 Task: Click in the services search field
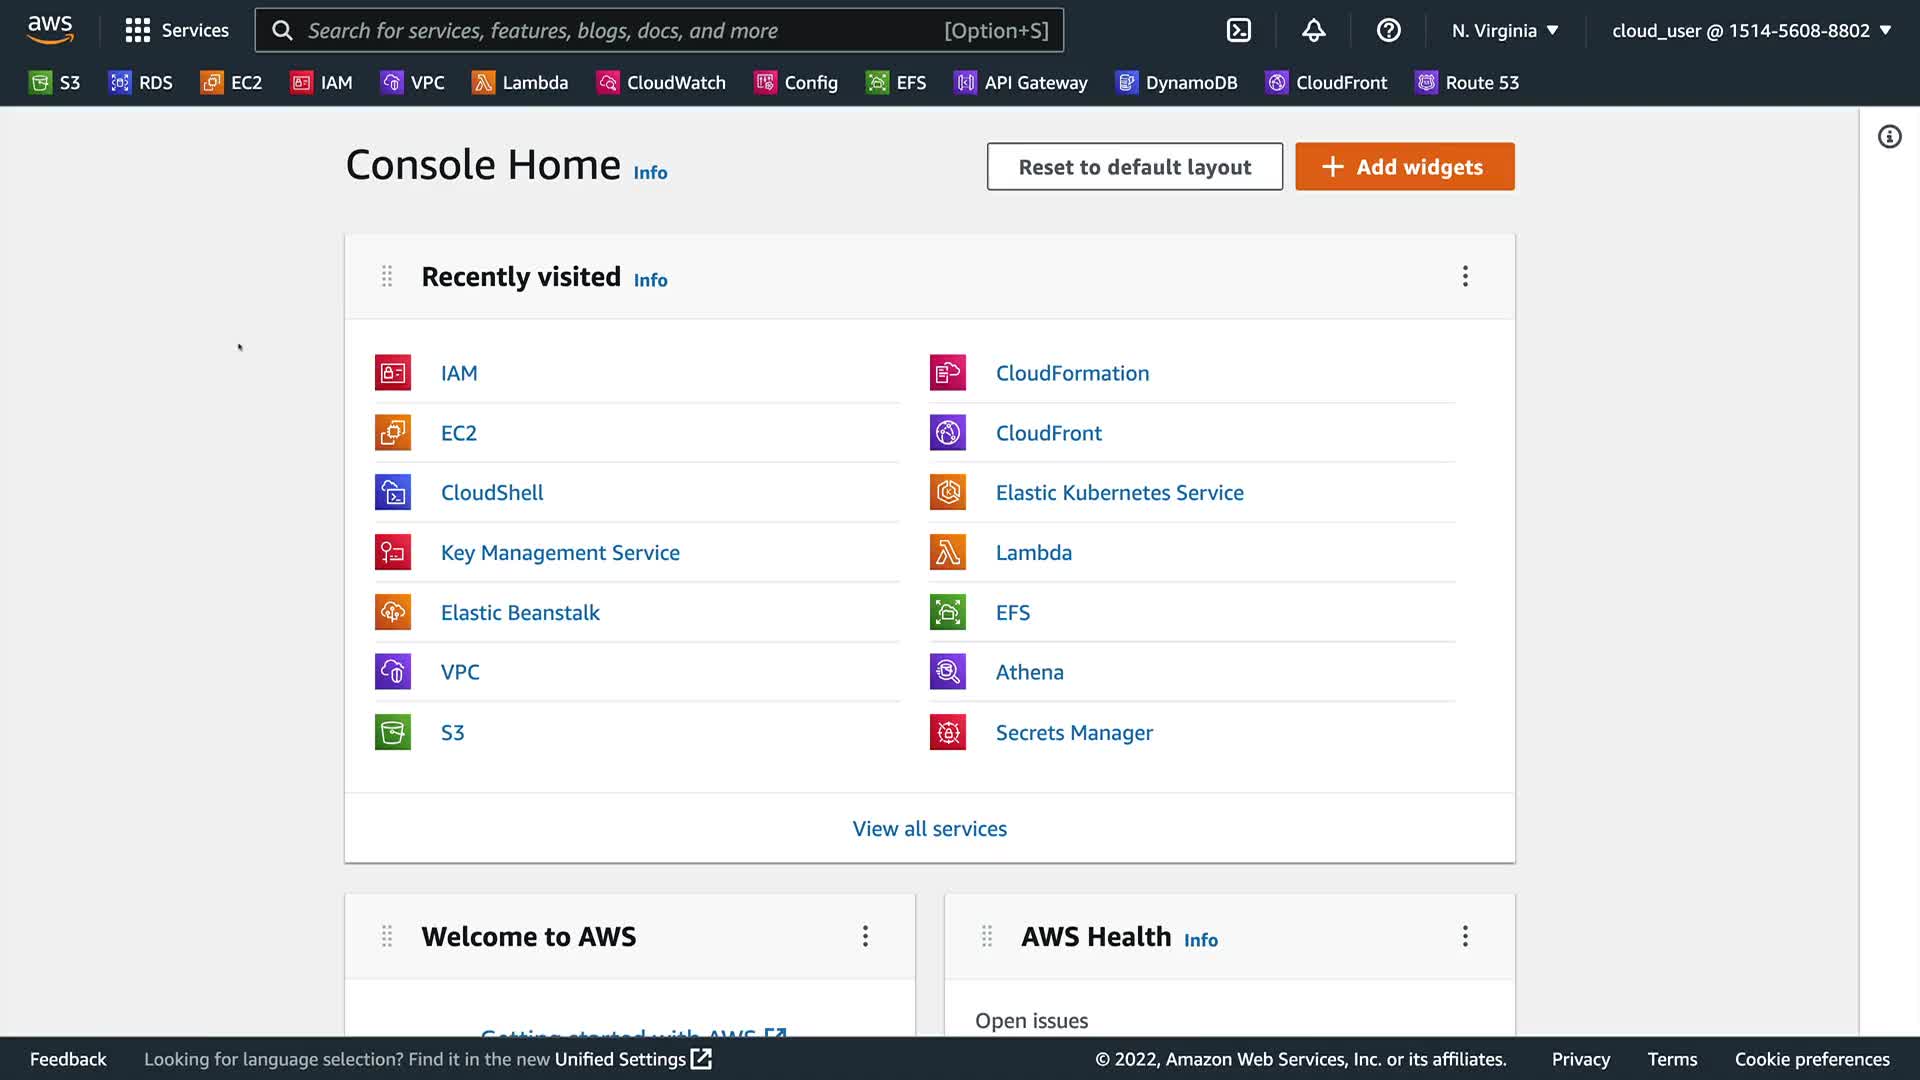coord(620,30)
